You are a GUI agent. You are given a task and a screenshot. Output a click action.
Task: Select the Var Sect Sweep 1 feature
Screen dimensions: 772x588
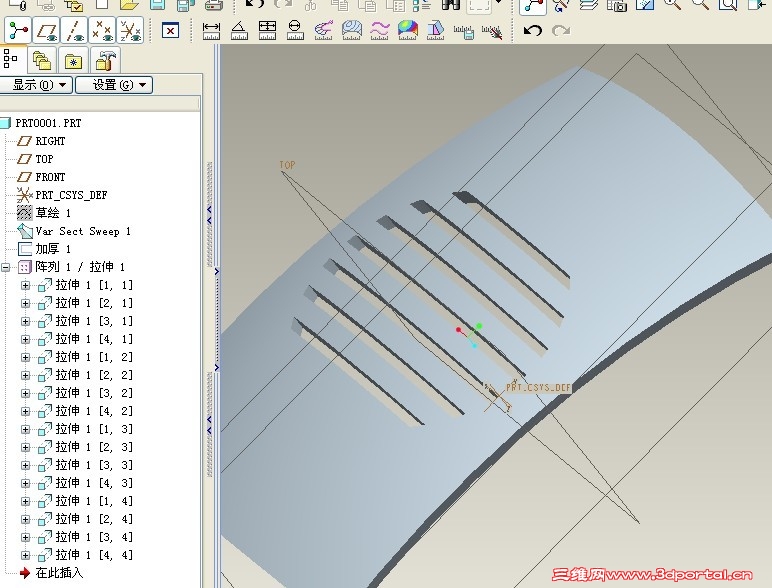pyautogui.click(x=82, y=231)
